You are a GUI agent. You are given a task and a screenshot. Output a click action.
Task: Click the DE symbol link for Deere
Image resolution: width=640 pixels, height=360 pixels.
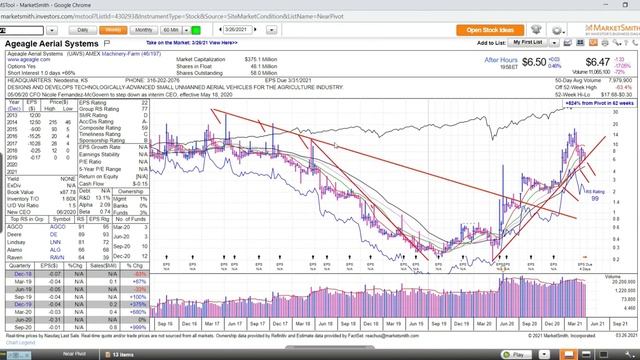[x=53, y=234]
